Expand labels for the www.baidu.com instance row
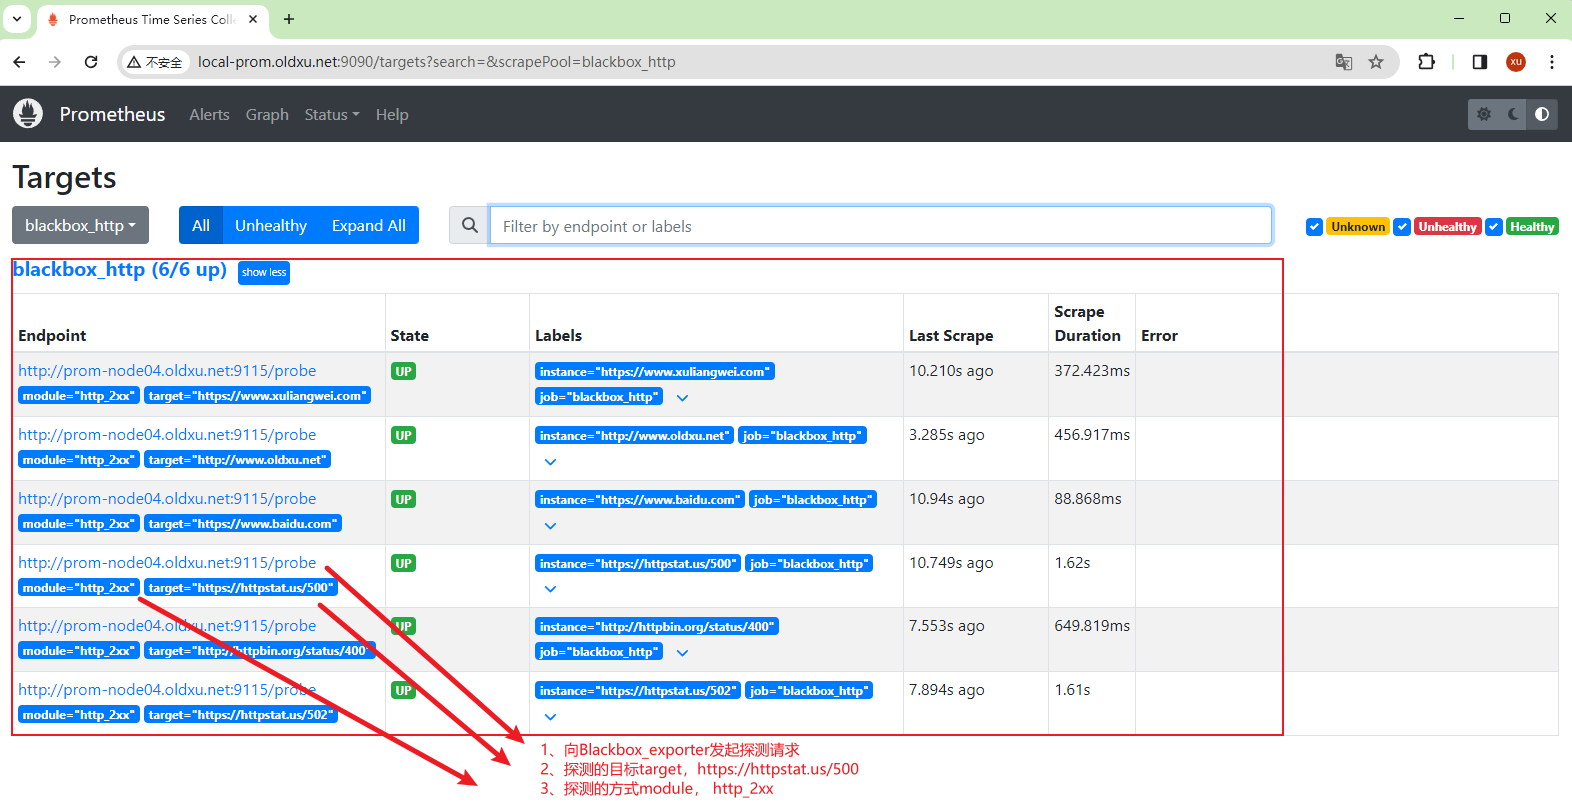Viewport: 1572px width, 808px height. [550, 526]
